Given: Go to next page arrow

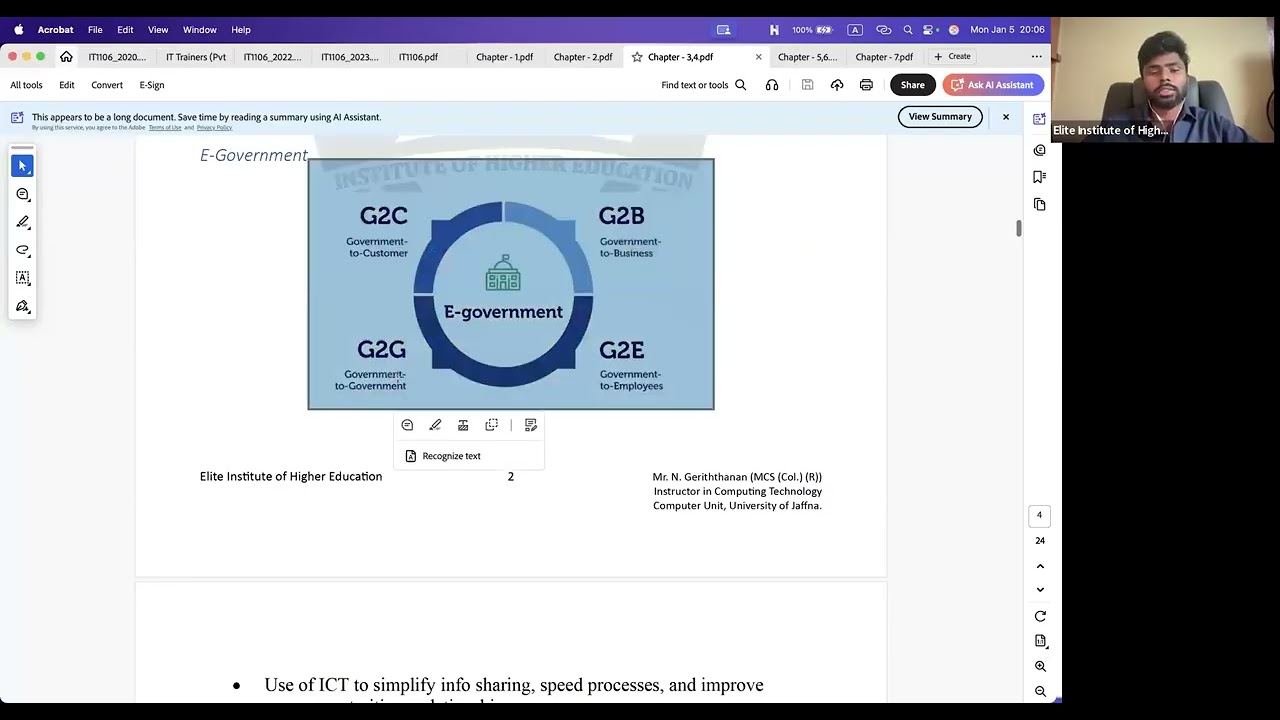Looking at the screenshot, I should click(1040, 589).
